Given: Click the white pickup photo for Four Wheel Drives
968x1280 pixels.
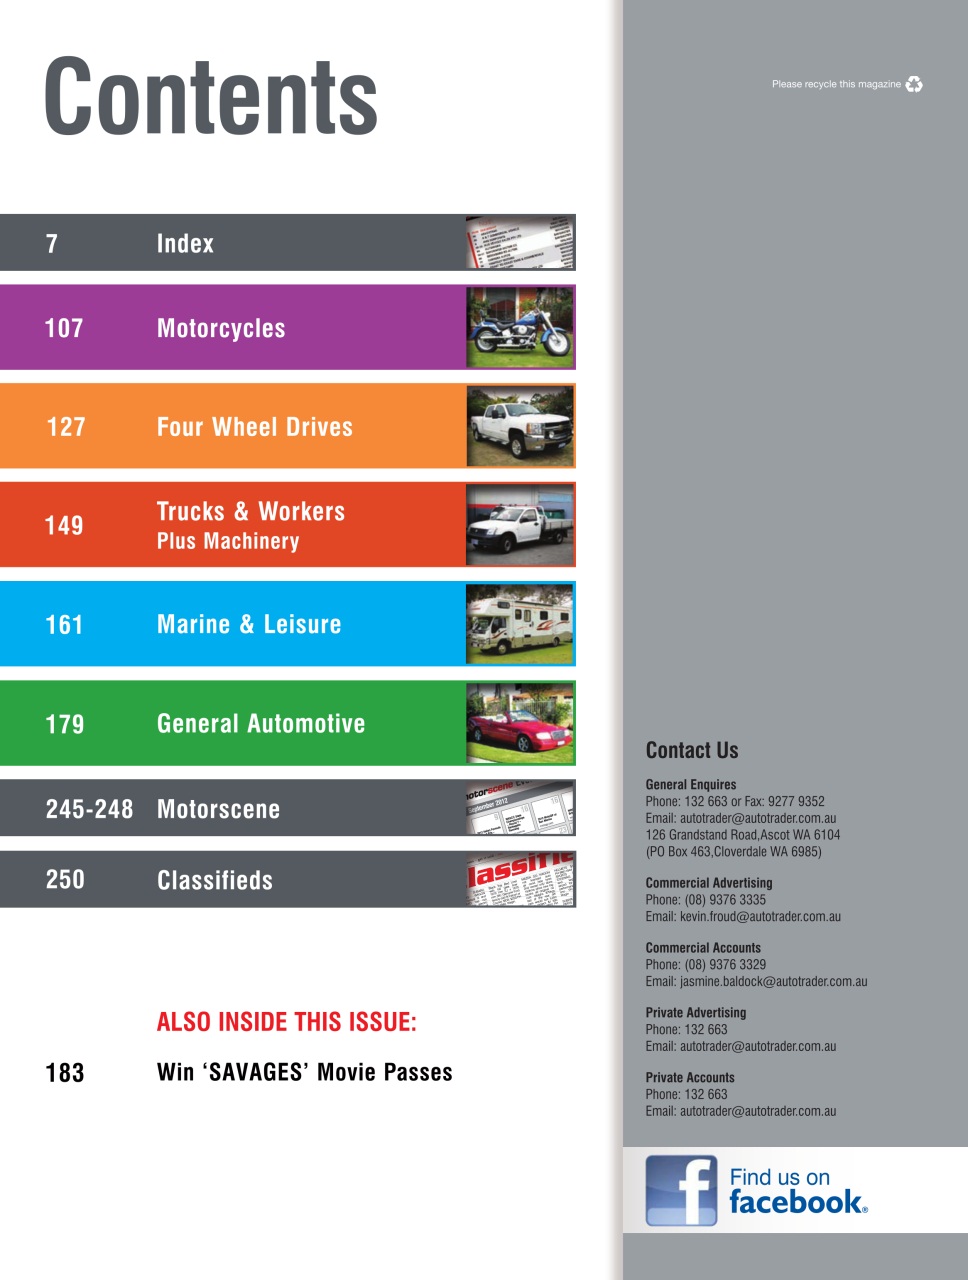Looking at the screenshot, I should pos(521,426).
